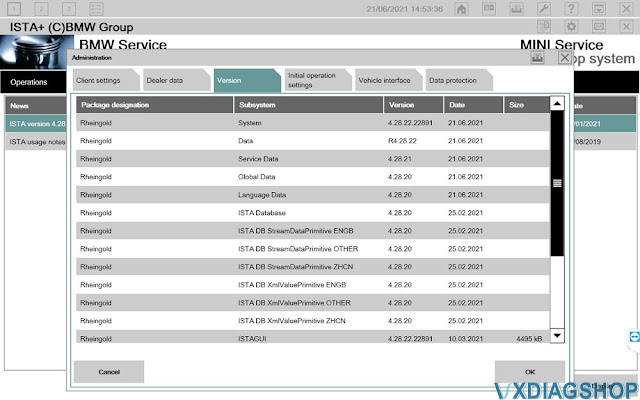This screenshot has width=640, height=400.
Task: Select the Version tab
Action: point(247,80)
